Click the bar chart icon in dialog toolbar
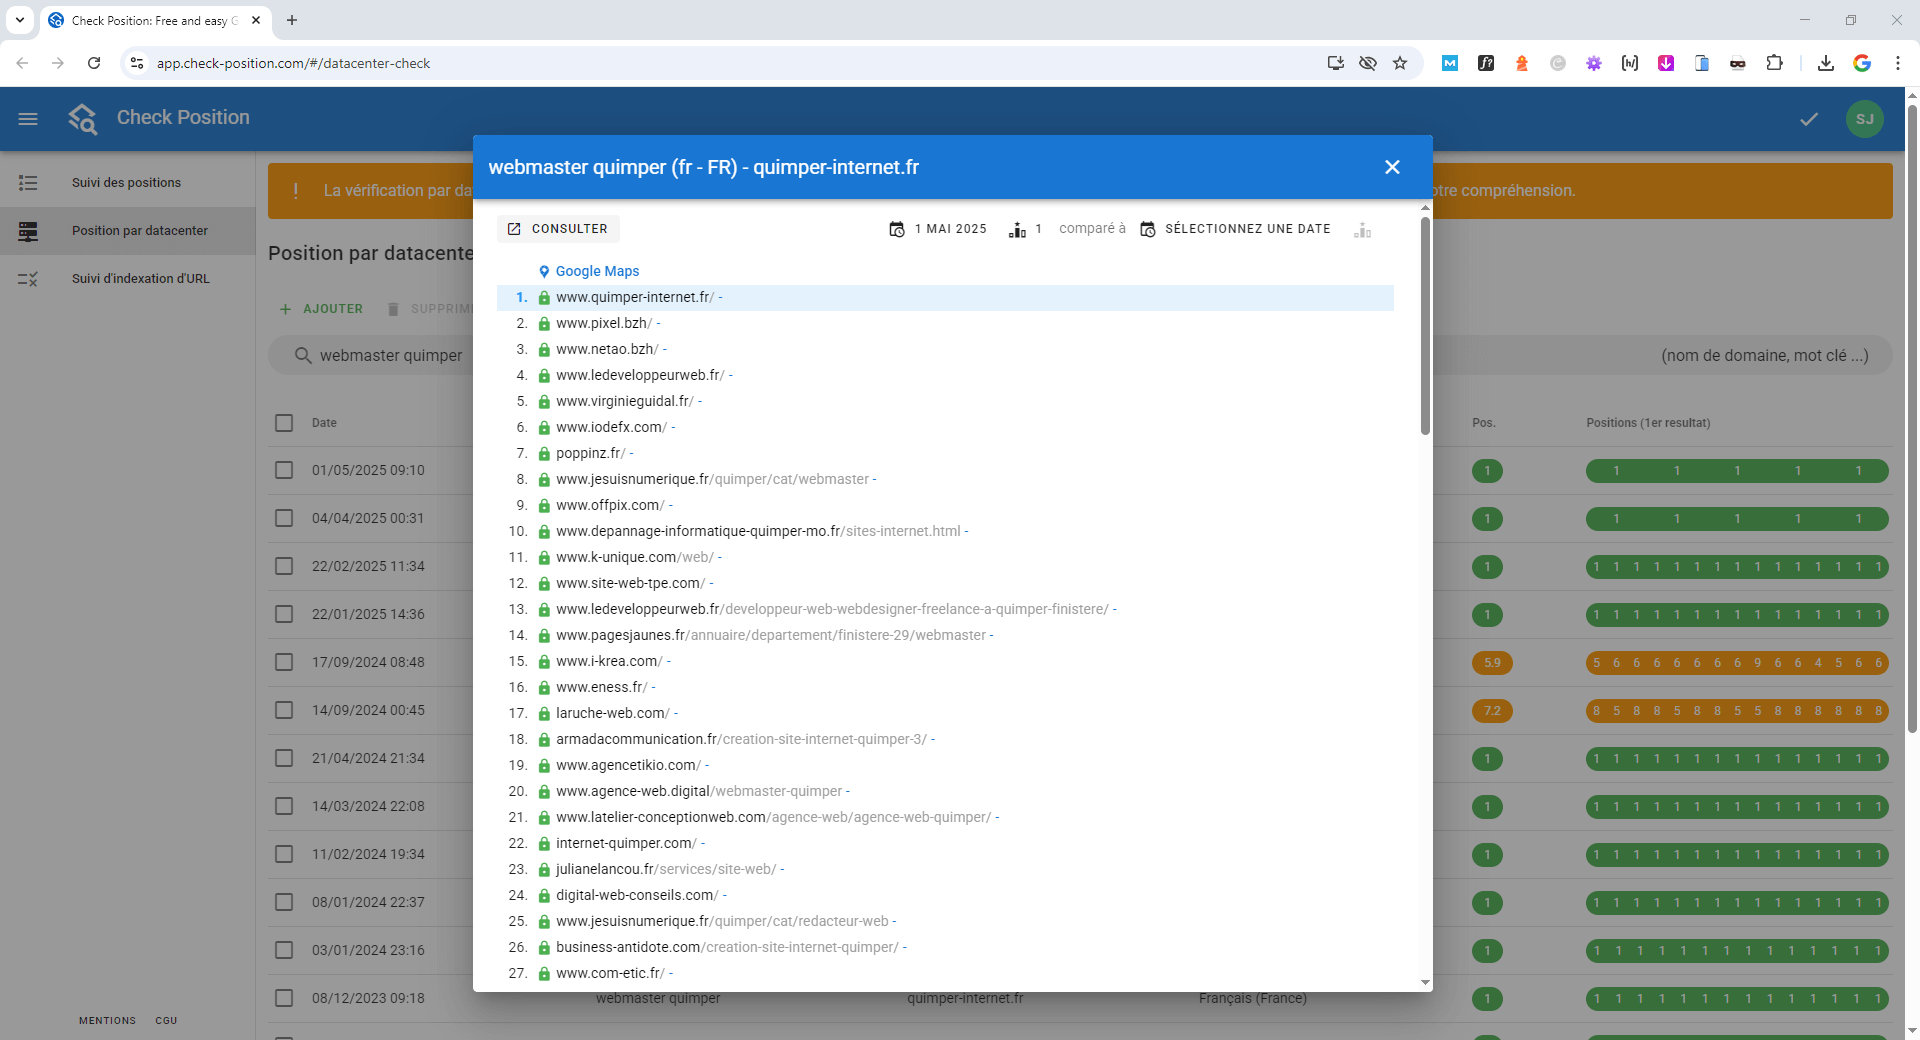 click(x=1362, y=230)
